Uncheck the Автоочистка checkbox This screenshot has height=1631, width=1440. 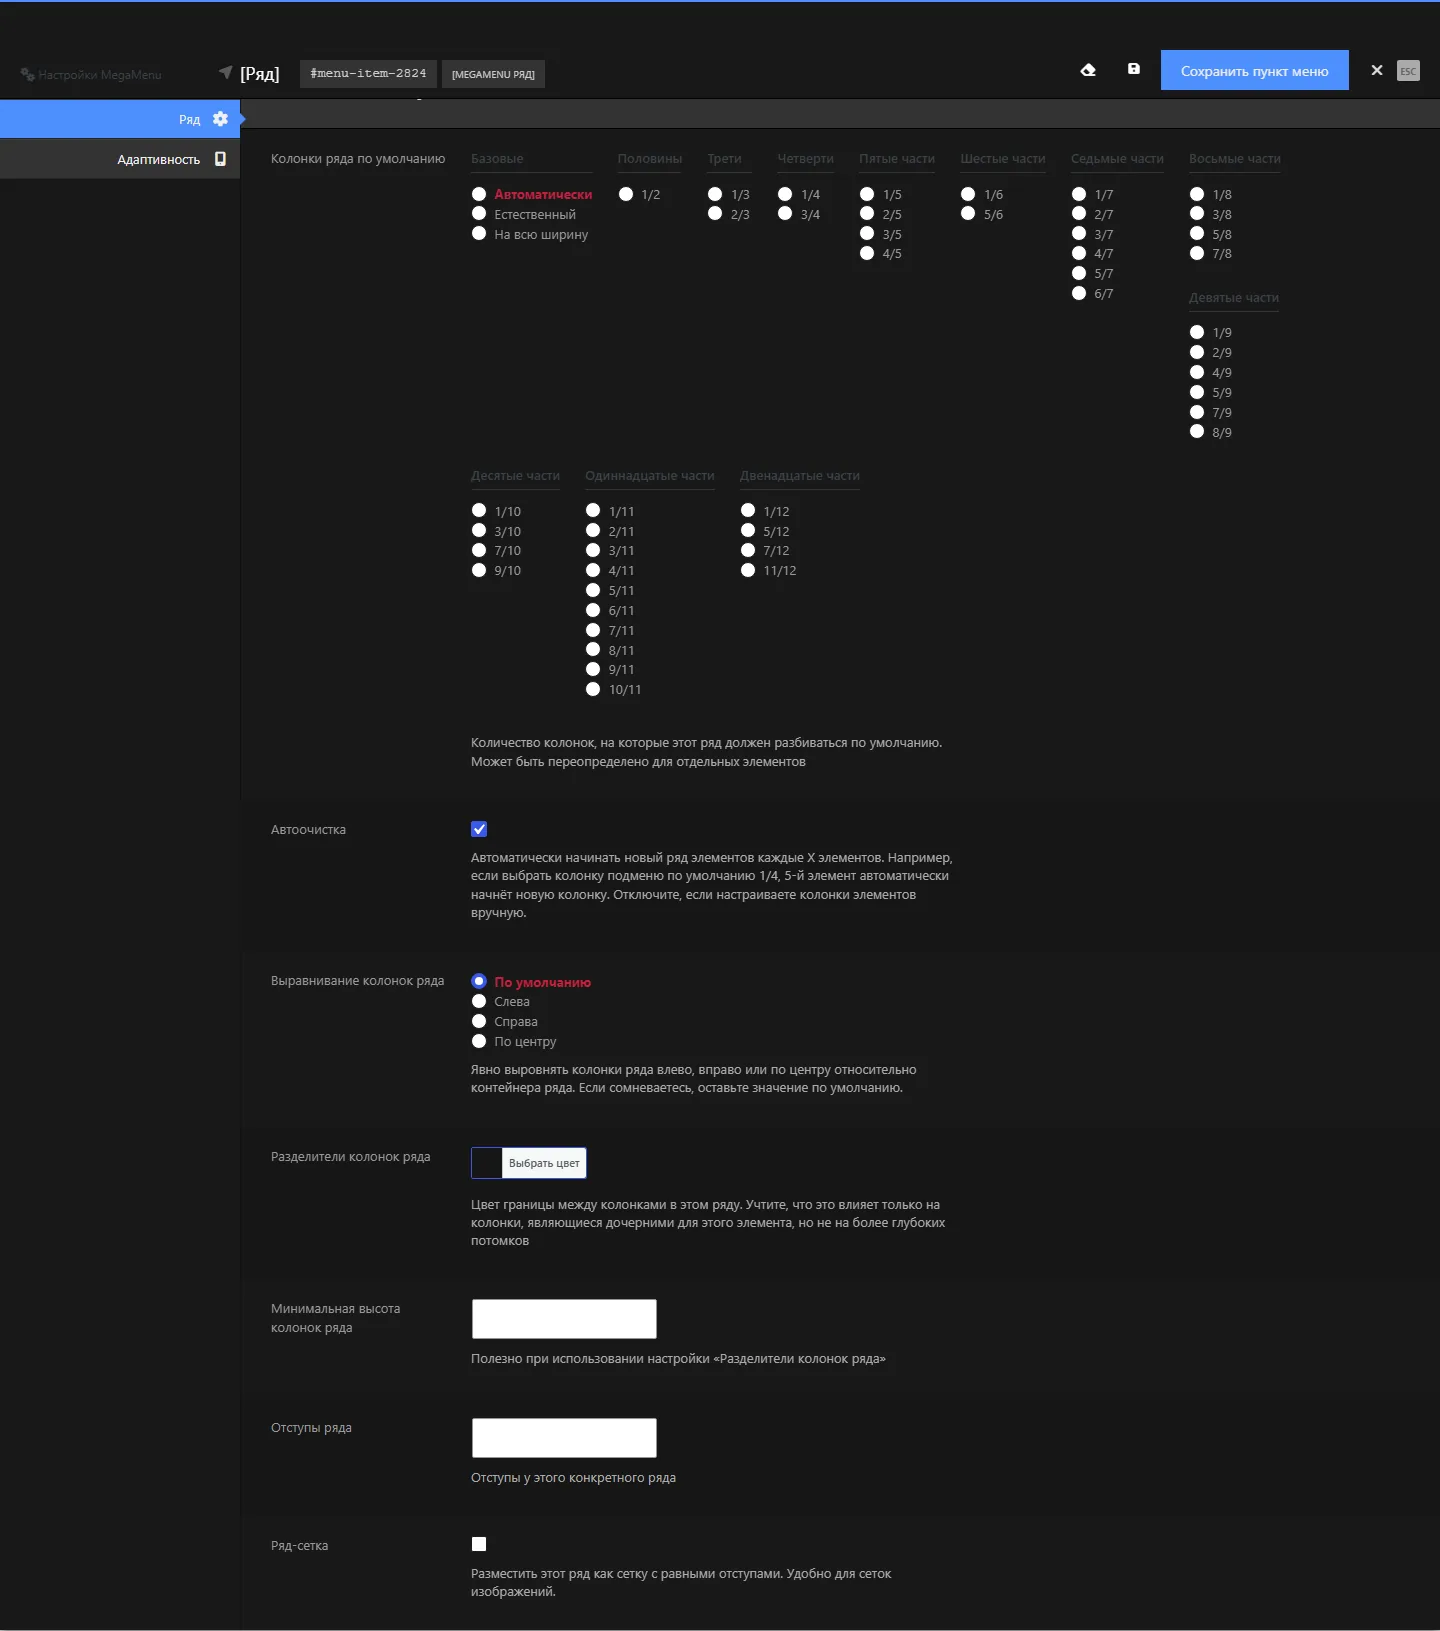(479, 829)
